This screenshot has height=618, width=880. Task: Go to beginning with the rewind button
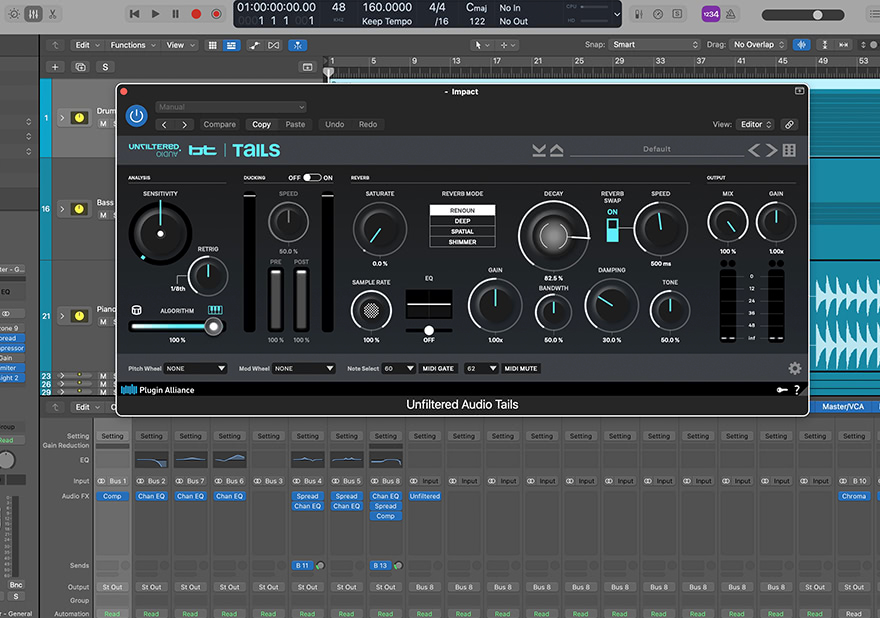[135, 14]
